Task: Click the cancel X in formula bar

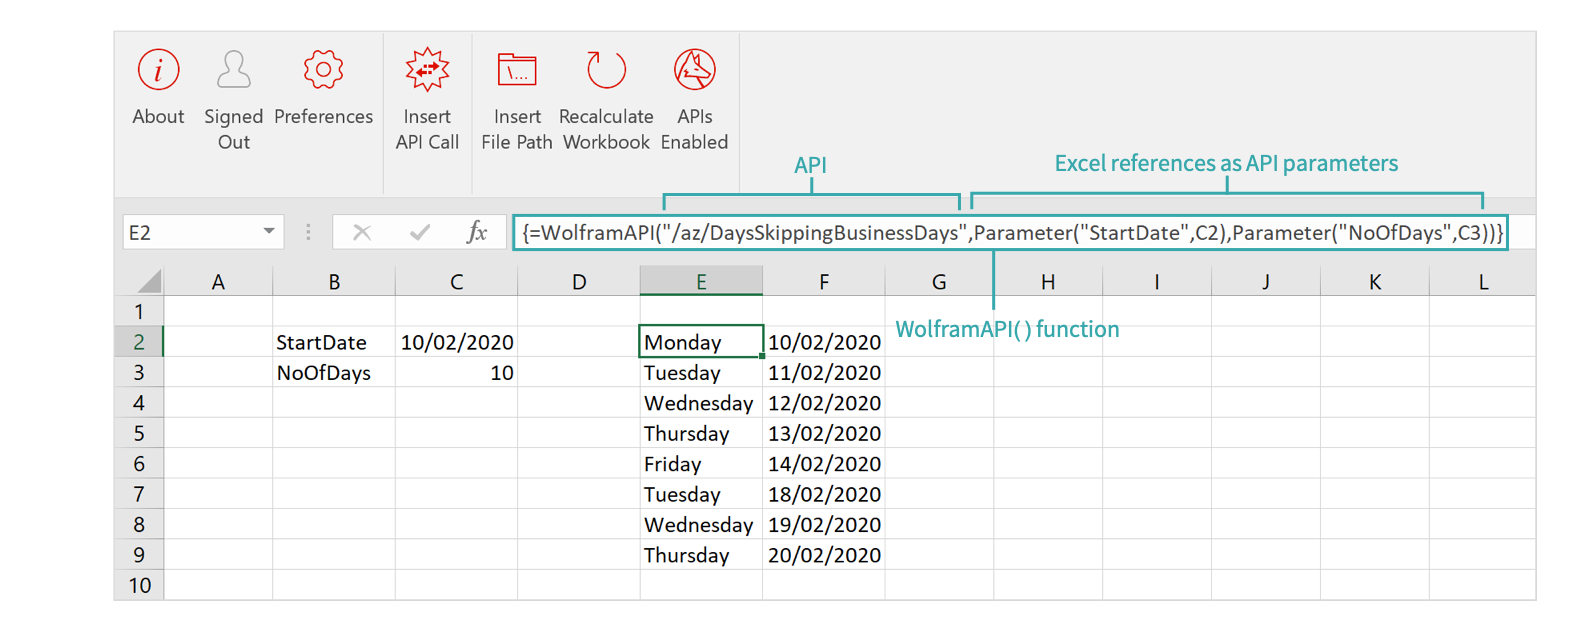Action: [x=362, y=233]
